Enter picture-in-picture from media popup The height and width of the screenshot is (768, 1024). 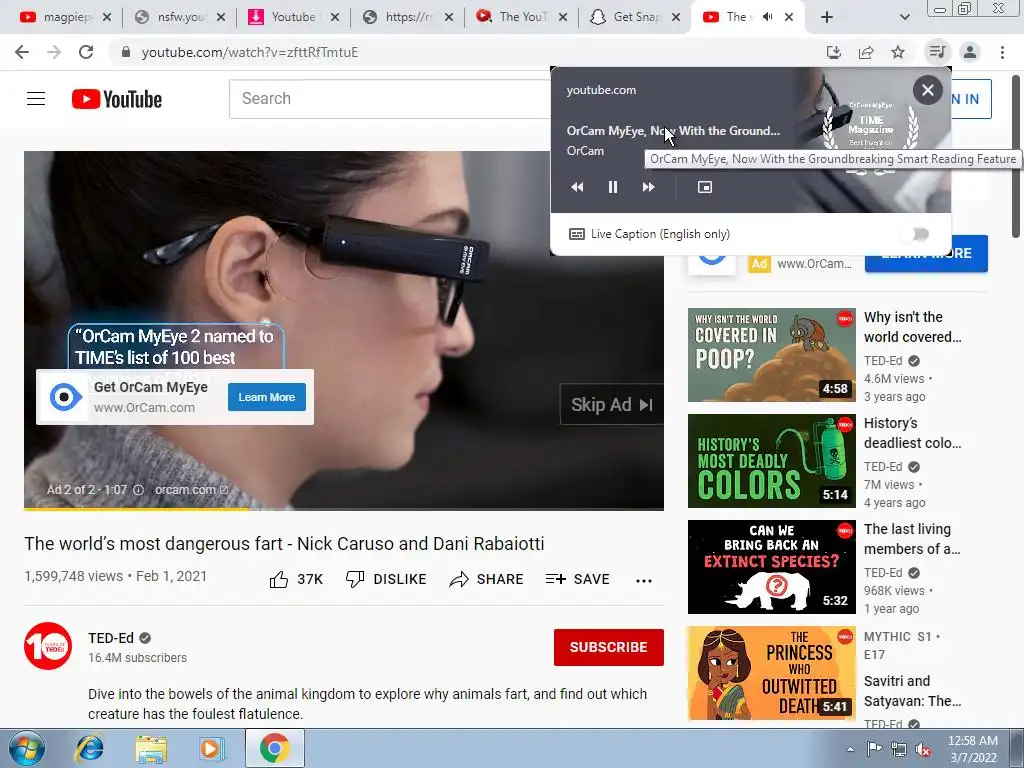(x=705, y=187)
